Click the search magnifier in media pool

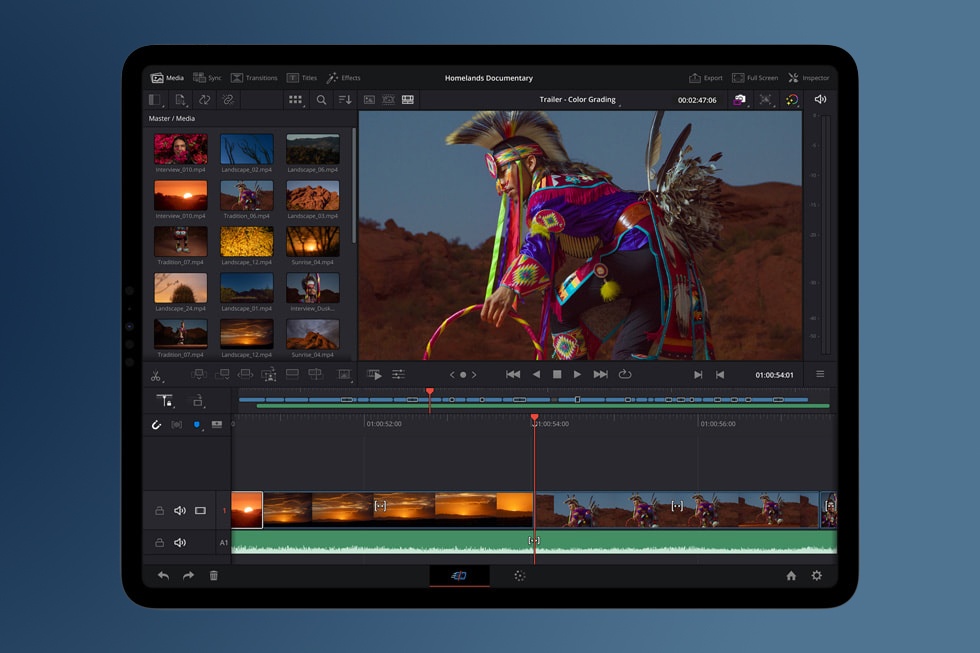(x=321, y=100)
